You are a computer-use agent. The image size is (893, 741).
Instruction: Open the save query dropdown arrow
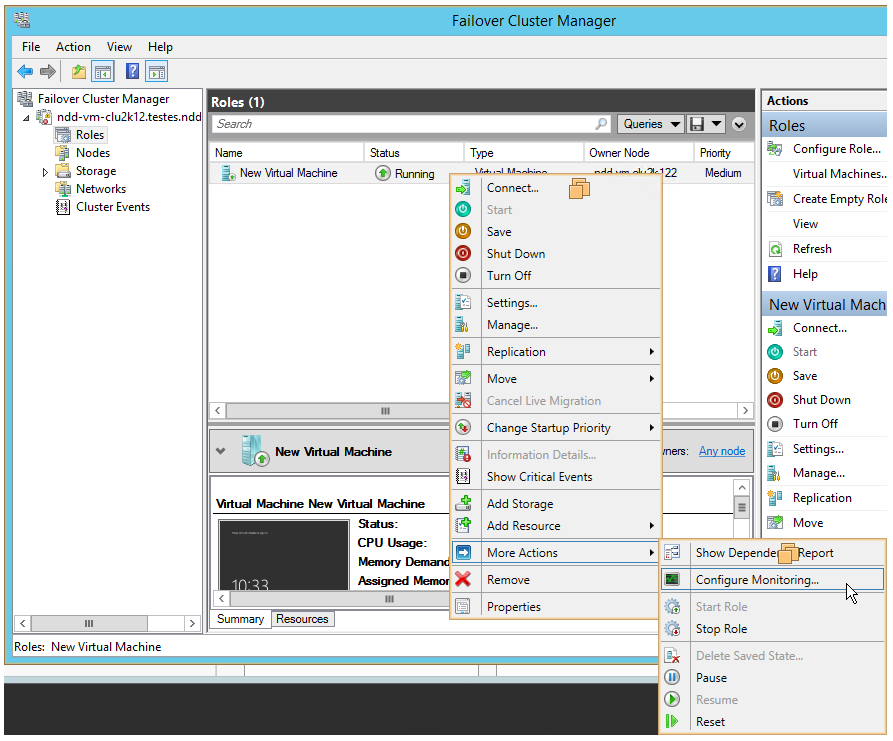coord(718,125)
